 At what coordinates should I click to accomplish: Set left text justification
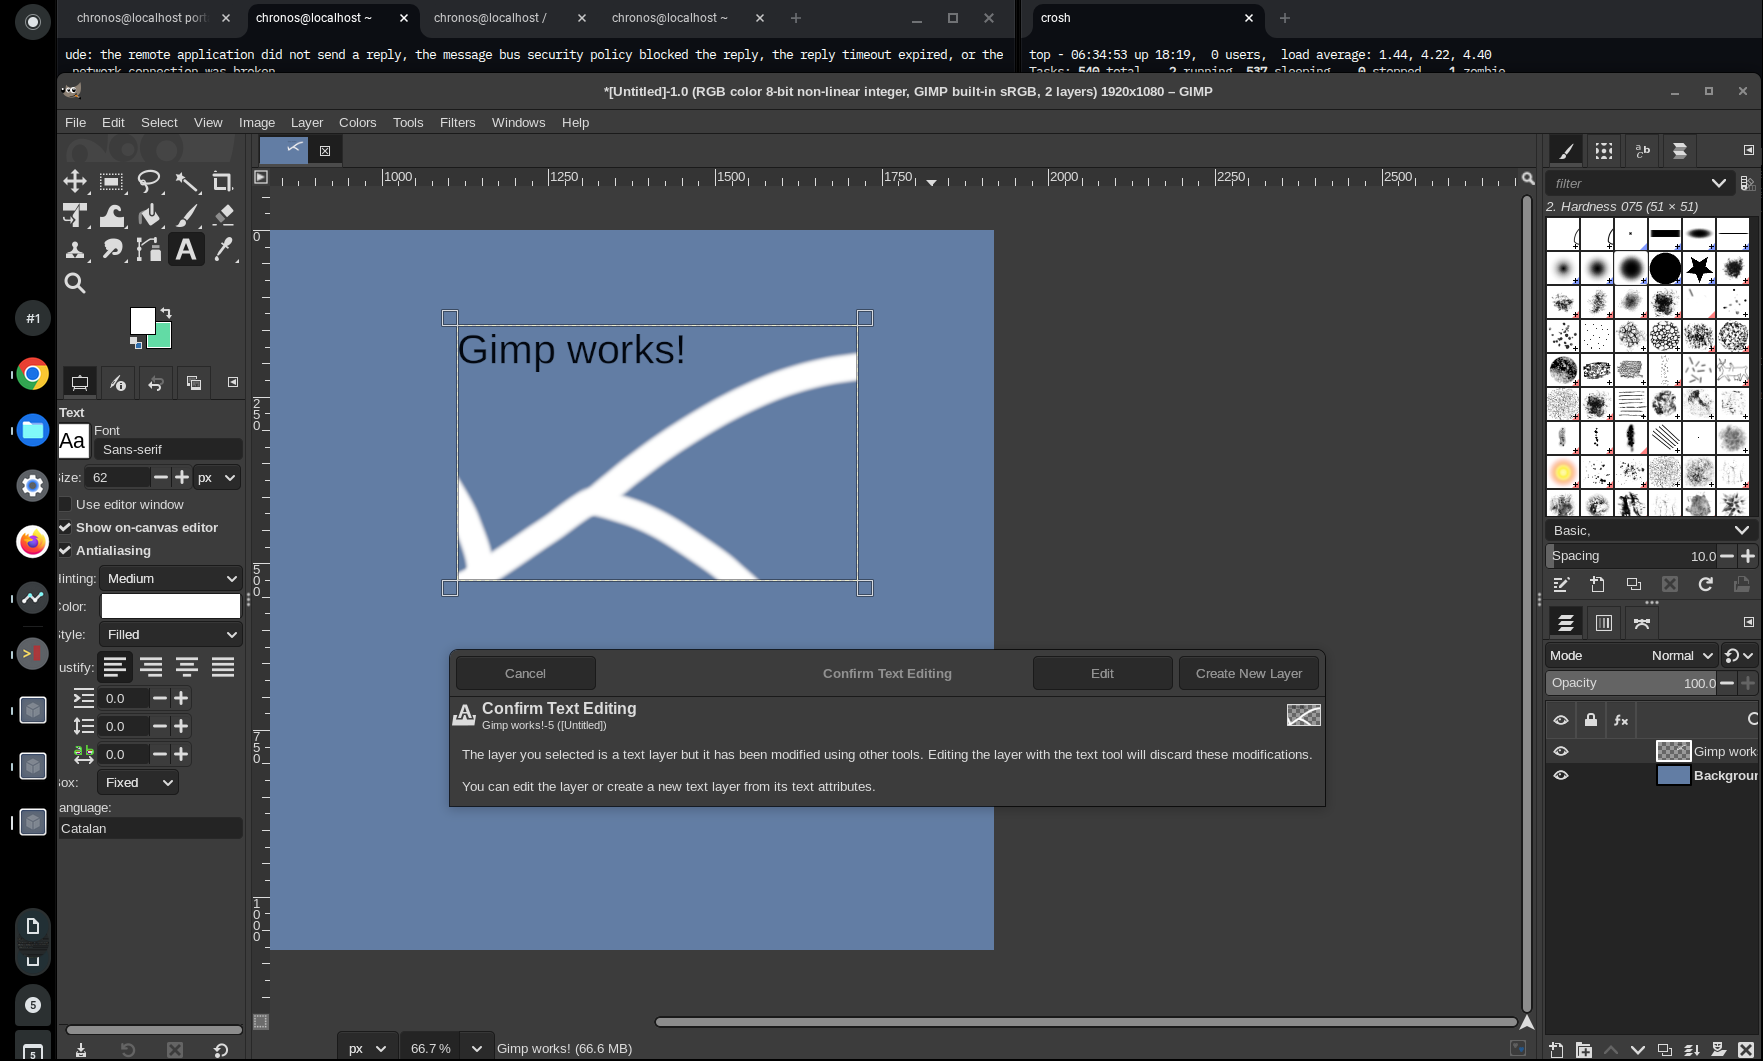tap(115, 667)
